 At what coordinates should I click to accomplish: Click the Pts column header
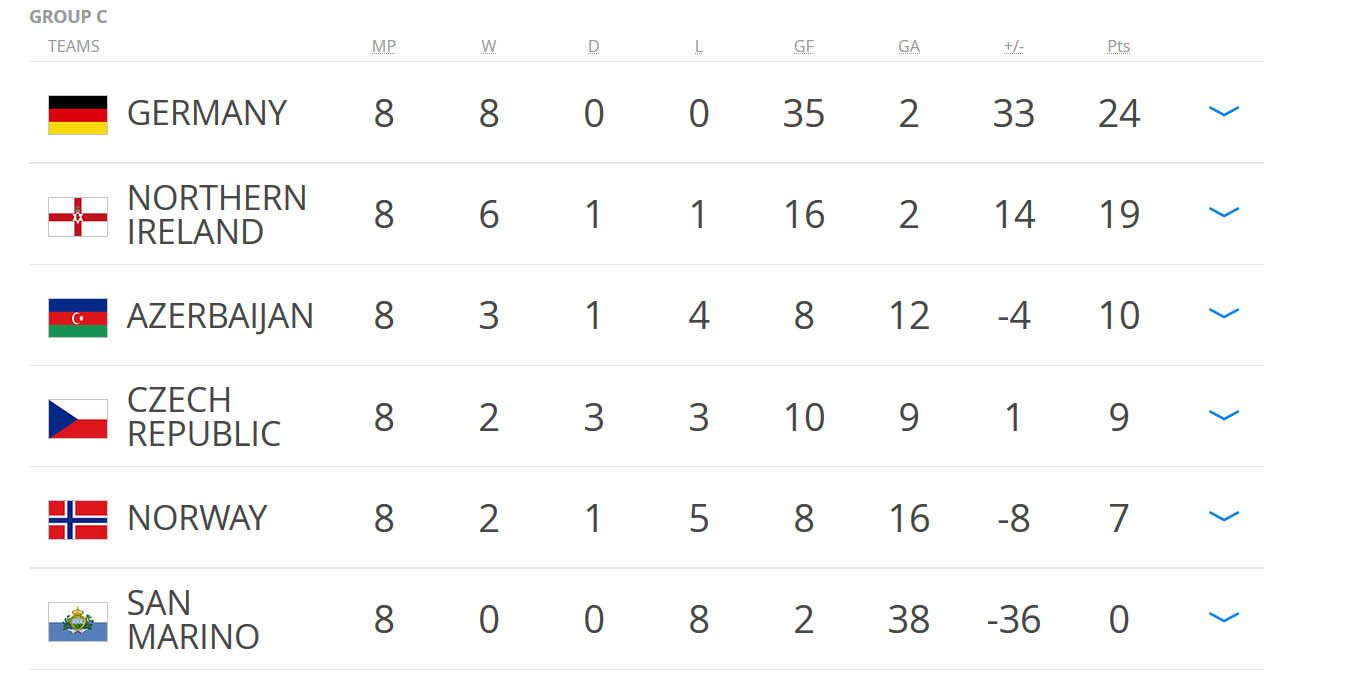point(1118,46)
